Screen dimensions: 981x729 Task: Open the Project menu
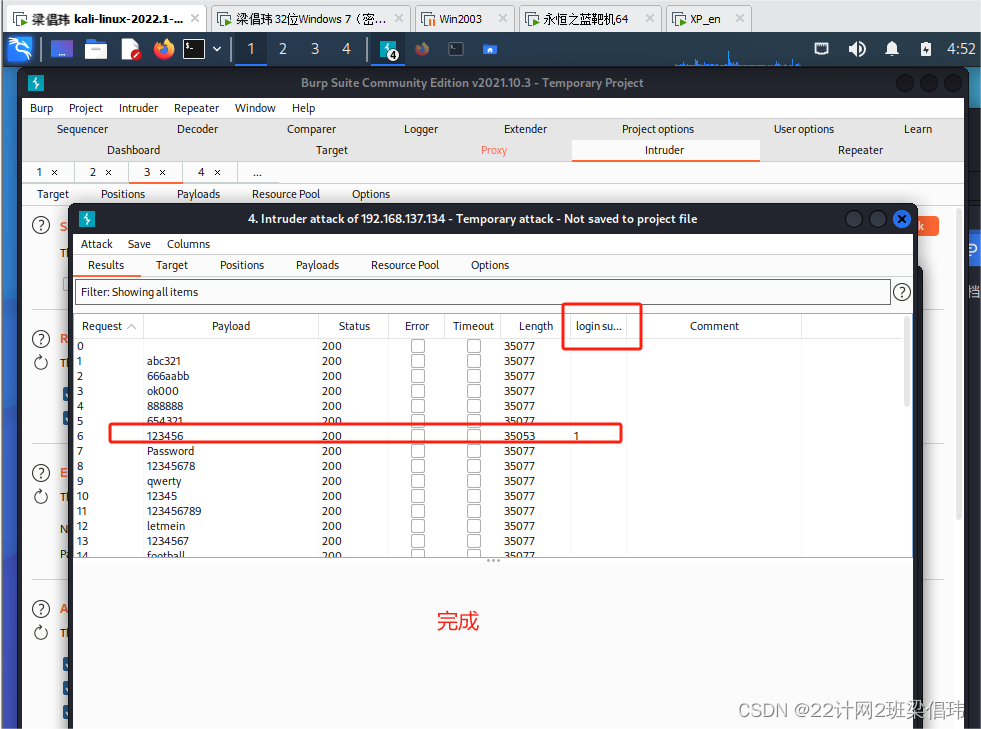click(86, 108)
